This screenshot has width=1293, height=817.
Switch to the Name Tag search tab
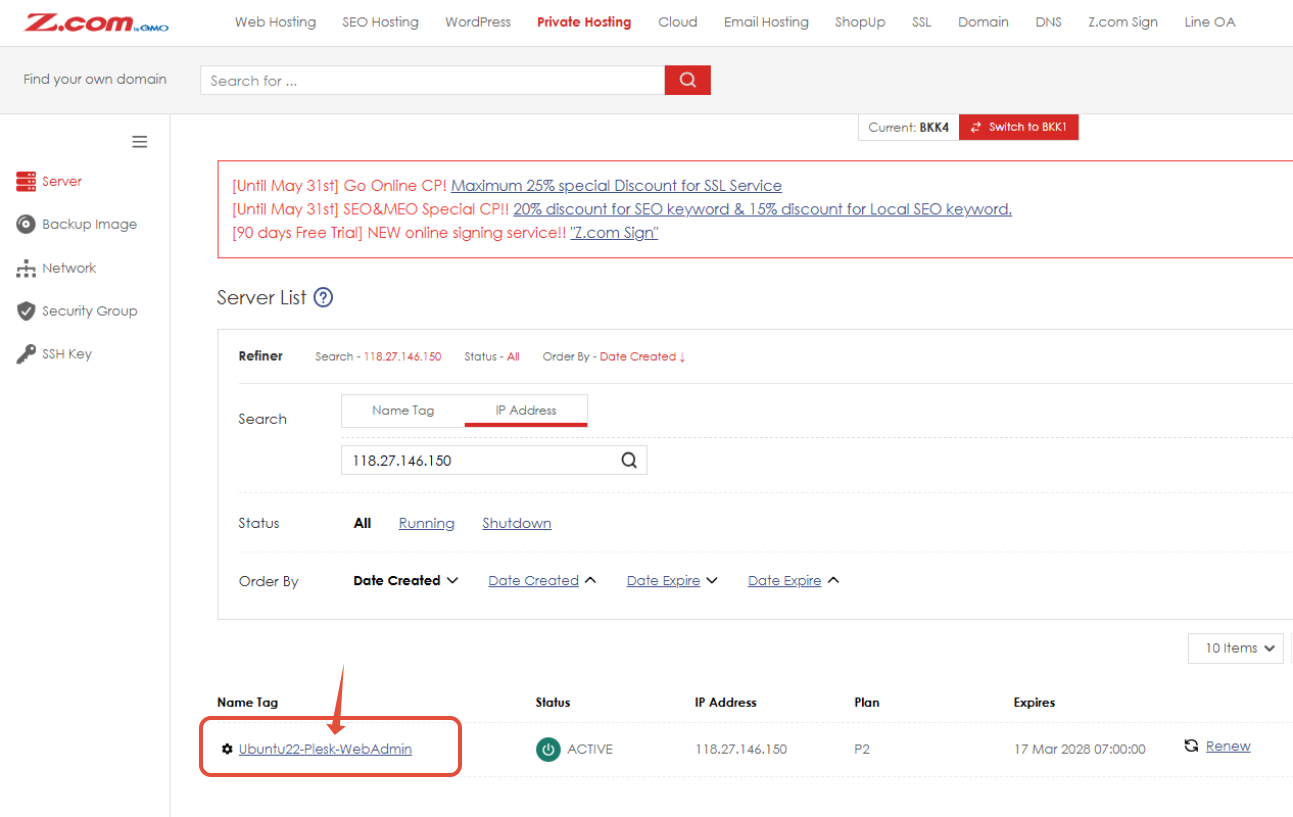tap(403, 410)
